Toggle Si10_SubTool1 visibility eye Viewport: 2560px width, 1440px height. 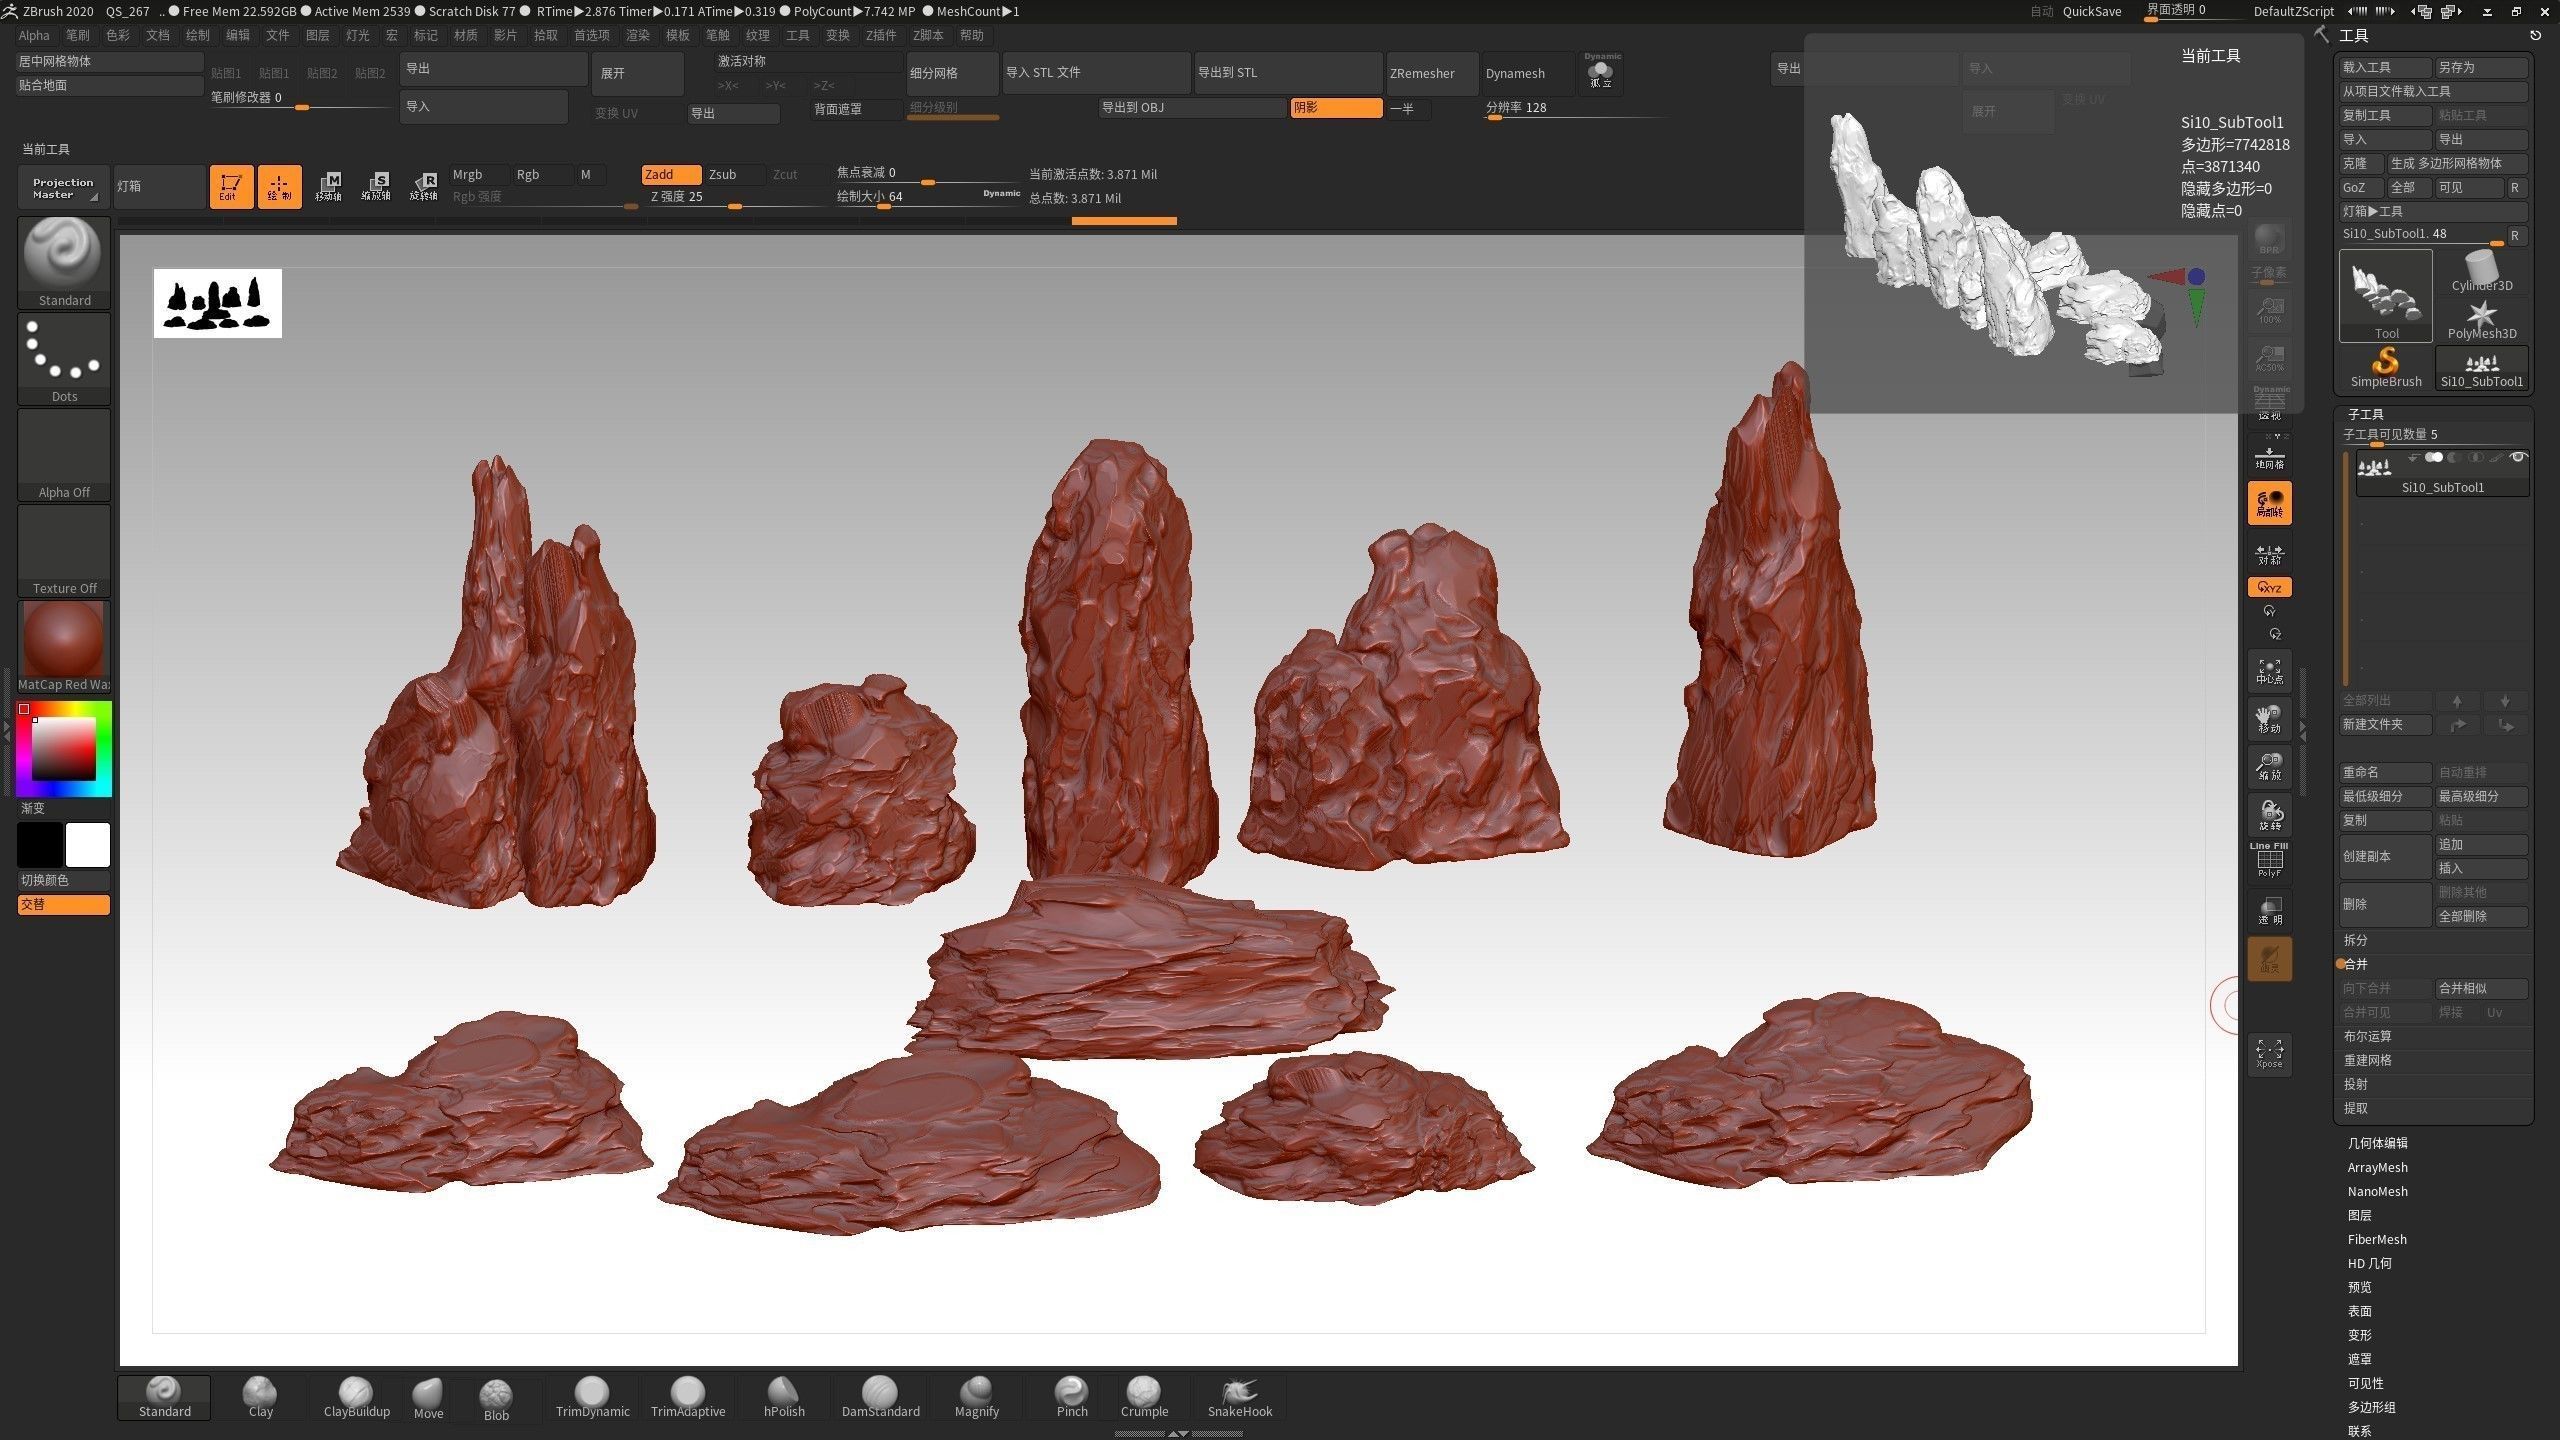[2519, 458]
